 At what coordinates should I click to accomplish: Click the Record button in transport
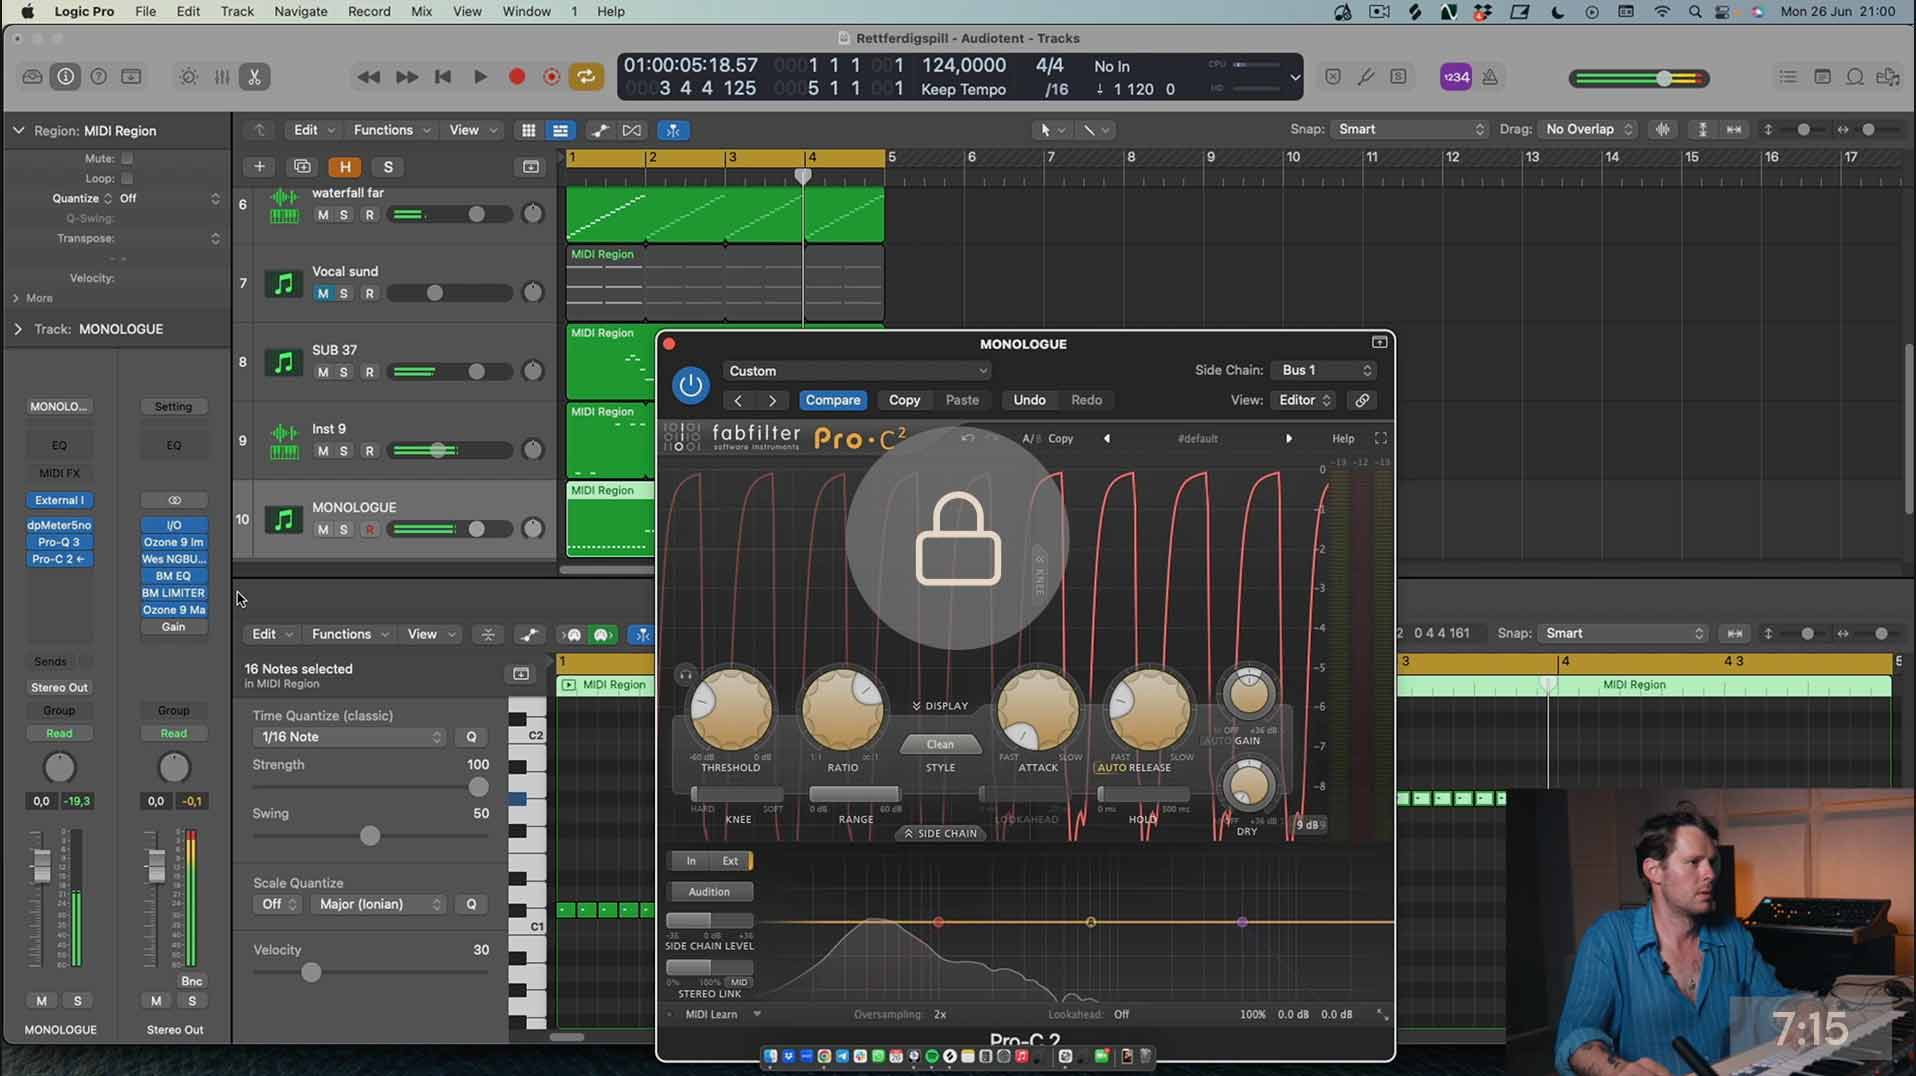[x=516, y=77]
